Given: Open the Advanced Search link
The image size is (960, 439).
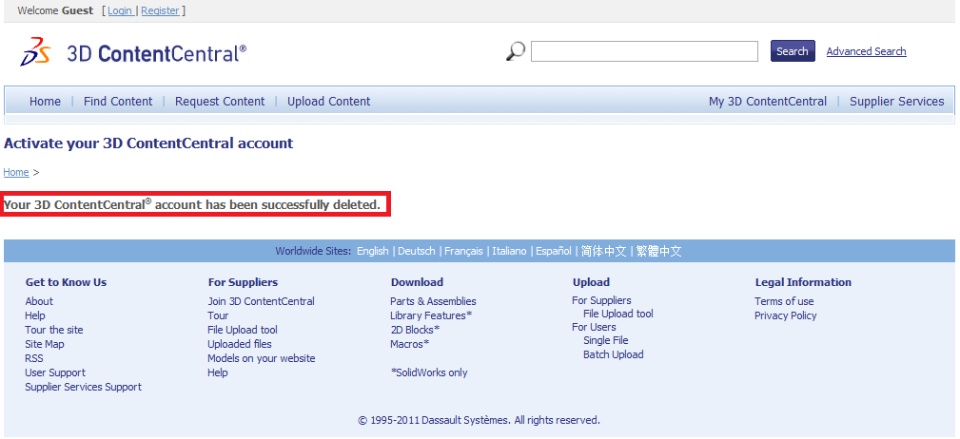Looking at the screenshot, I should point(866,51).
